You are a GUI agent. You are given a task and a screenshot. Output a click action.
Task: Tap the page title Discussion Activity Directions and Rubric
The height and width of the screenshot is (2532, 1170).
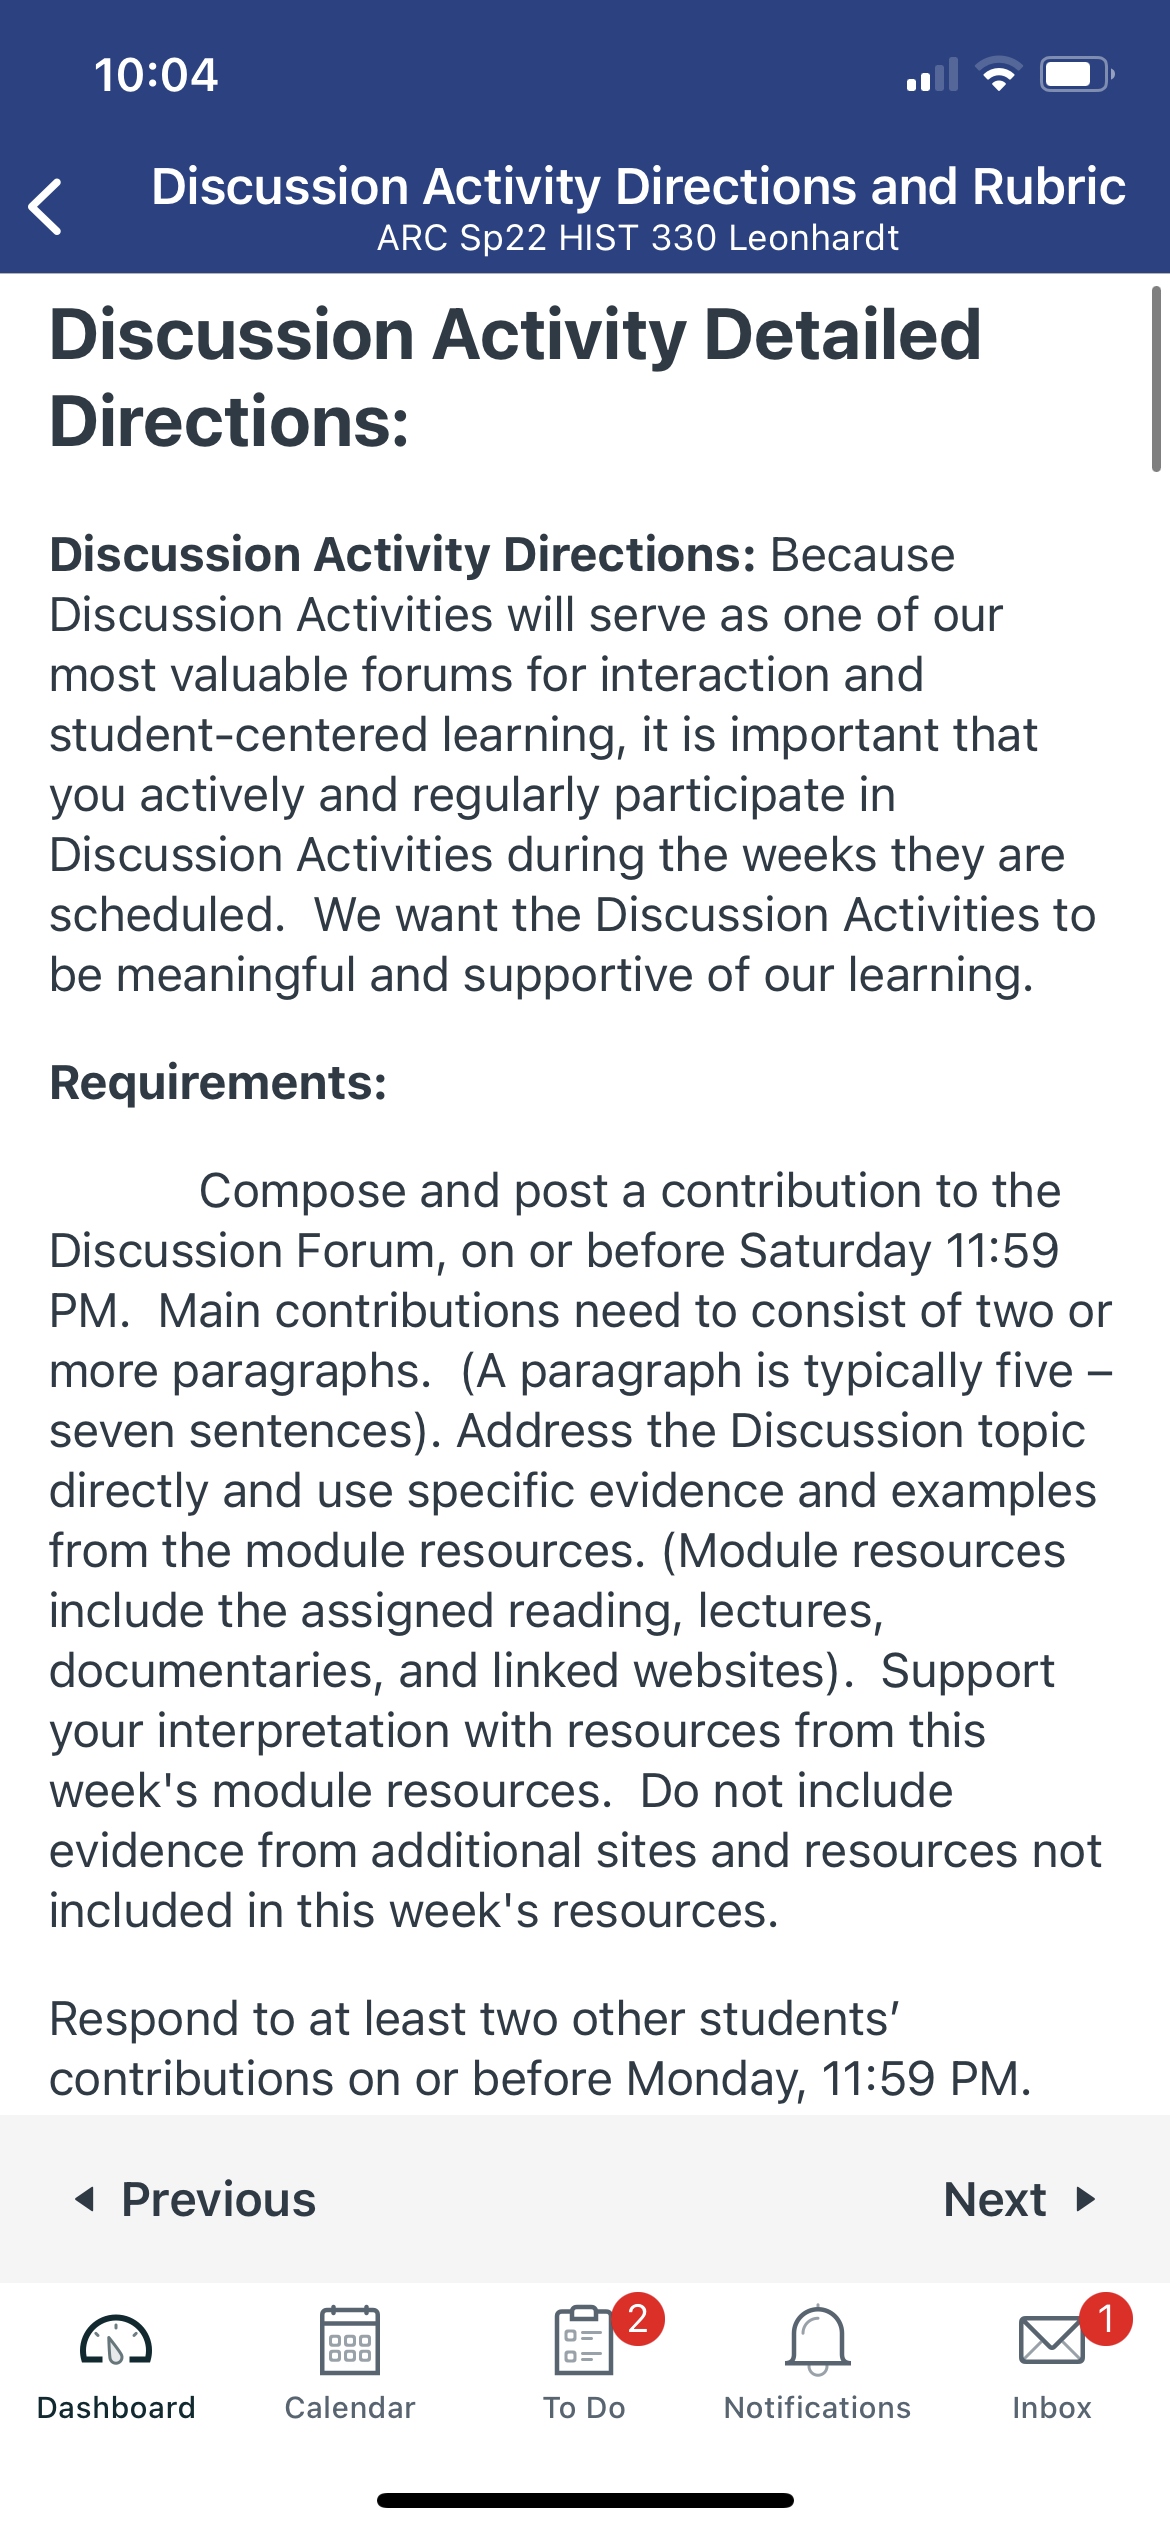638,186
